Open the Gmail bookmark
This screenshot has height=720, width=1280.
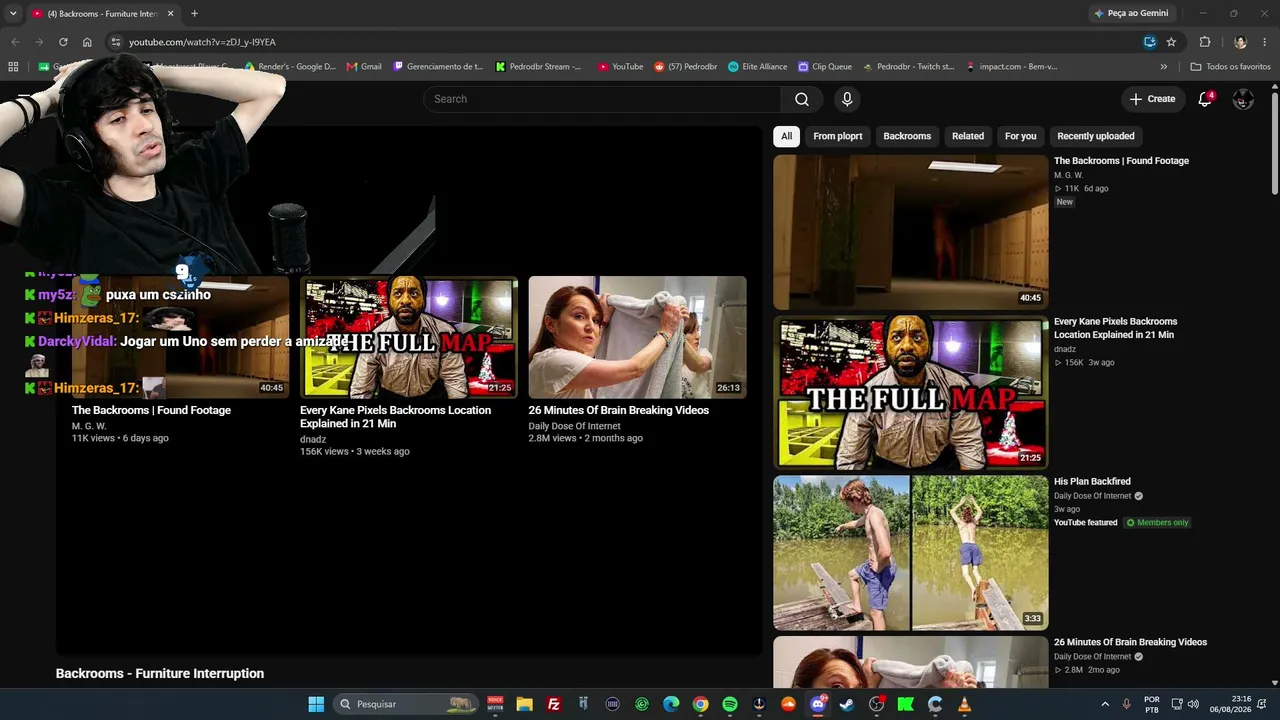(364, 67)
